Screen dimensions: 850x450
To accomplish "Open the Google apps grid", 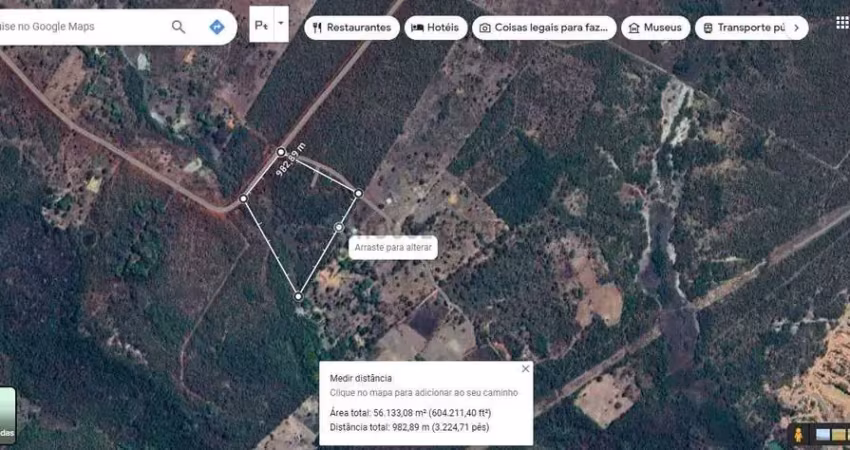I will click(841, 22).
